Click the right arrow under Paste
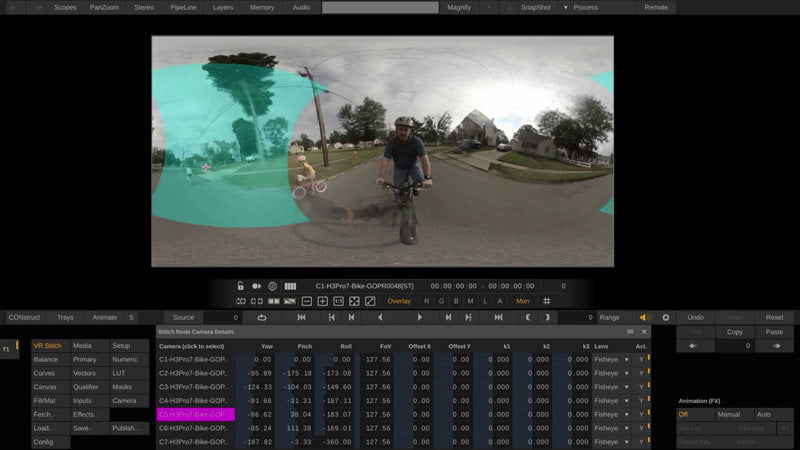Viewport: 800px width, 450px height. [777, 346]
